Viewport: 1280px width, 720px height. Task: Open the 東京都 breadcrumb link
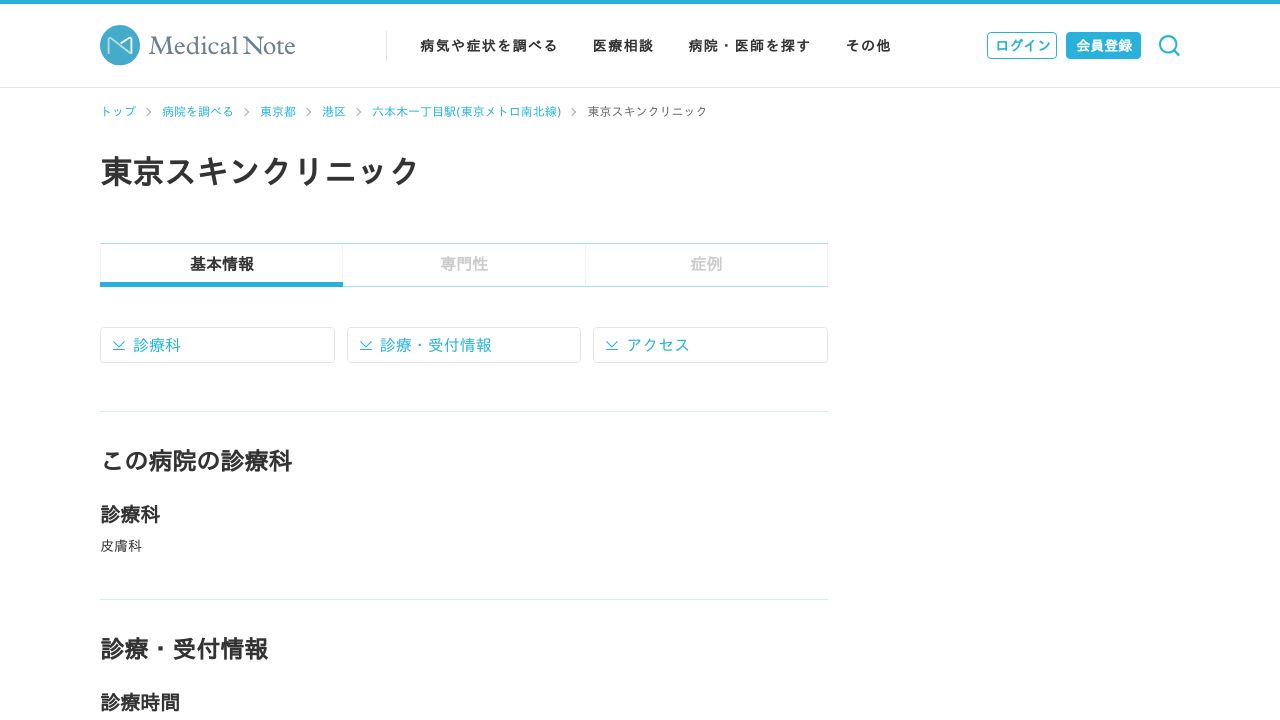tap(278, 111)
